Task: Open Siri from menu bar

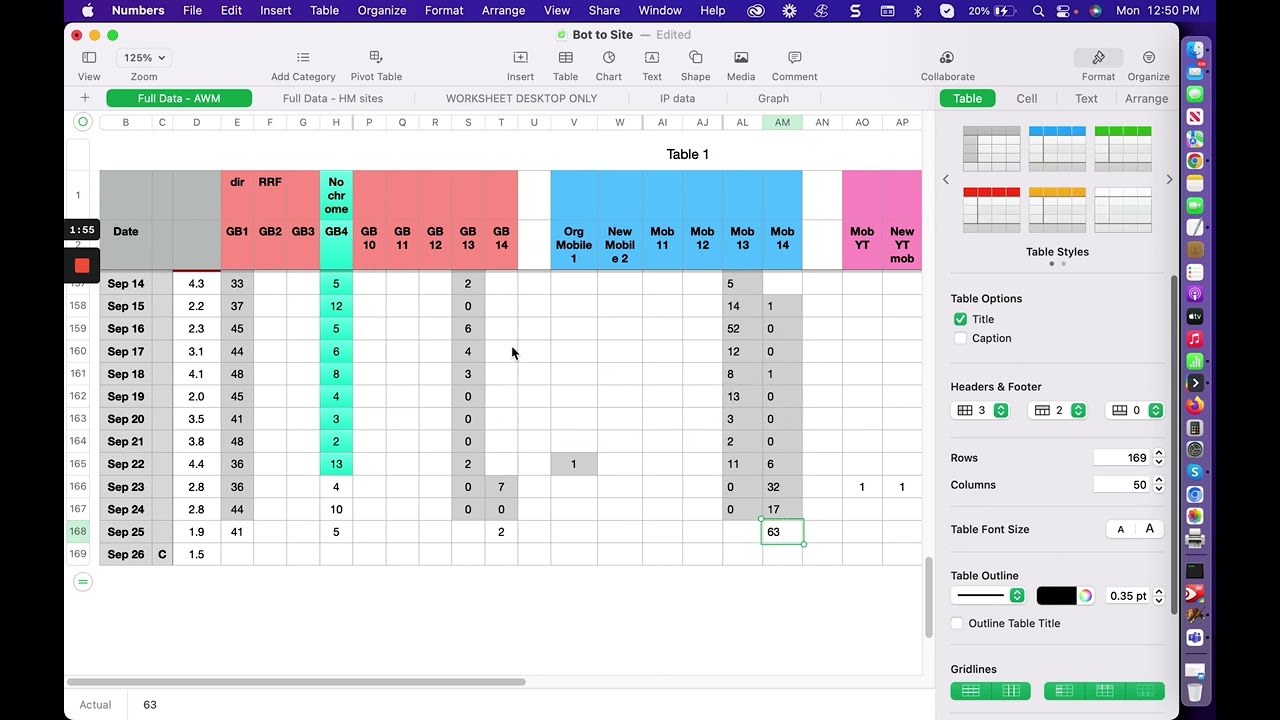Action: point(1095,11)
